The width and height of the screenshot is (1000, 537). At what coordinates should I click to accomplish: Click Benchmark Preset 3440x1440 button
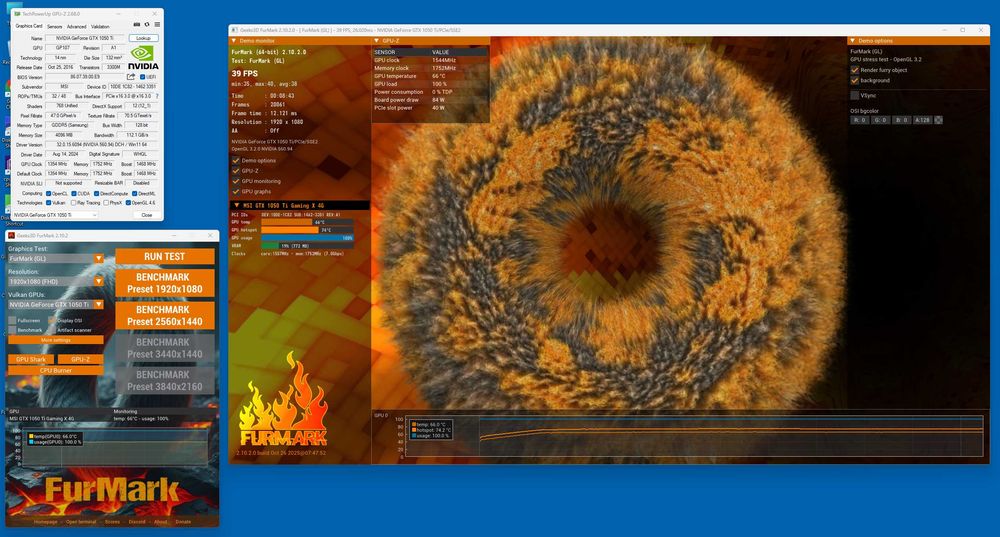coord(165,348)
